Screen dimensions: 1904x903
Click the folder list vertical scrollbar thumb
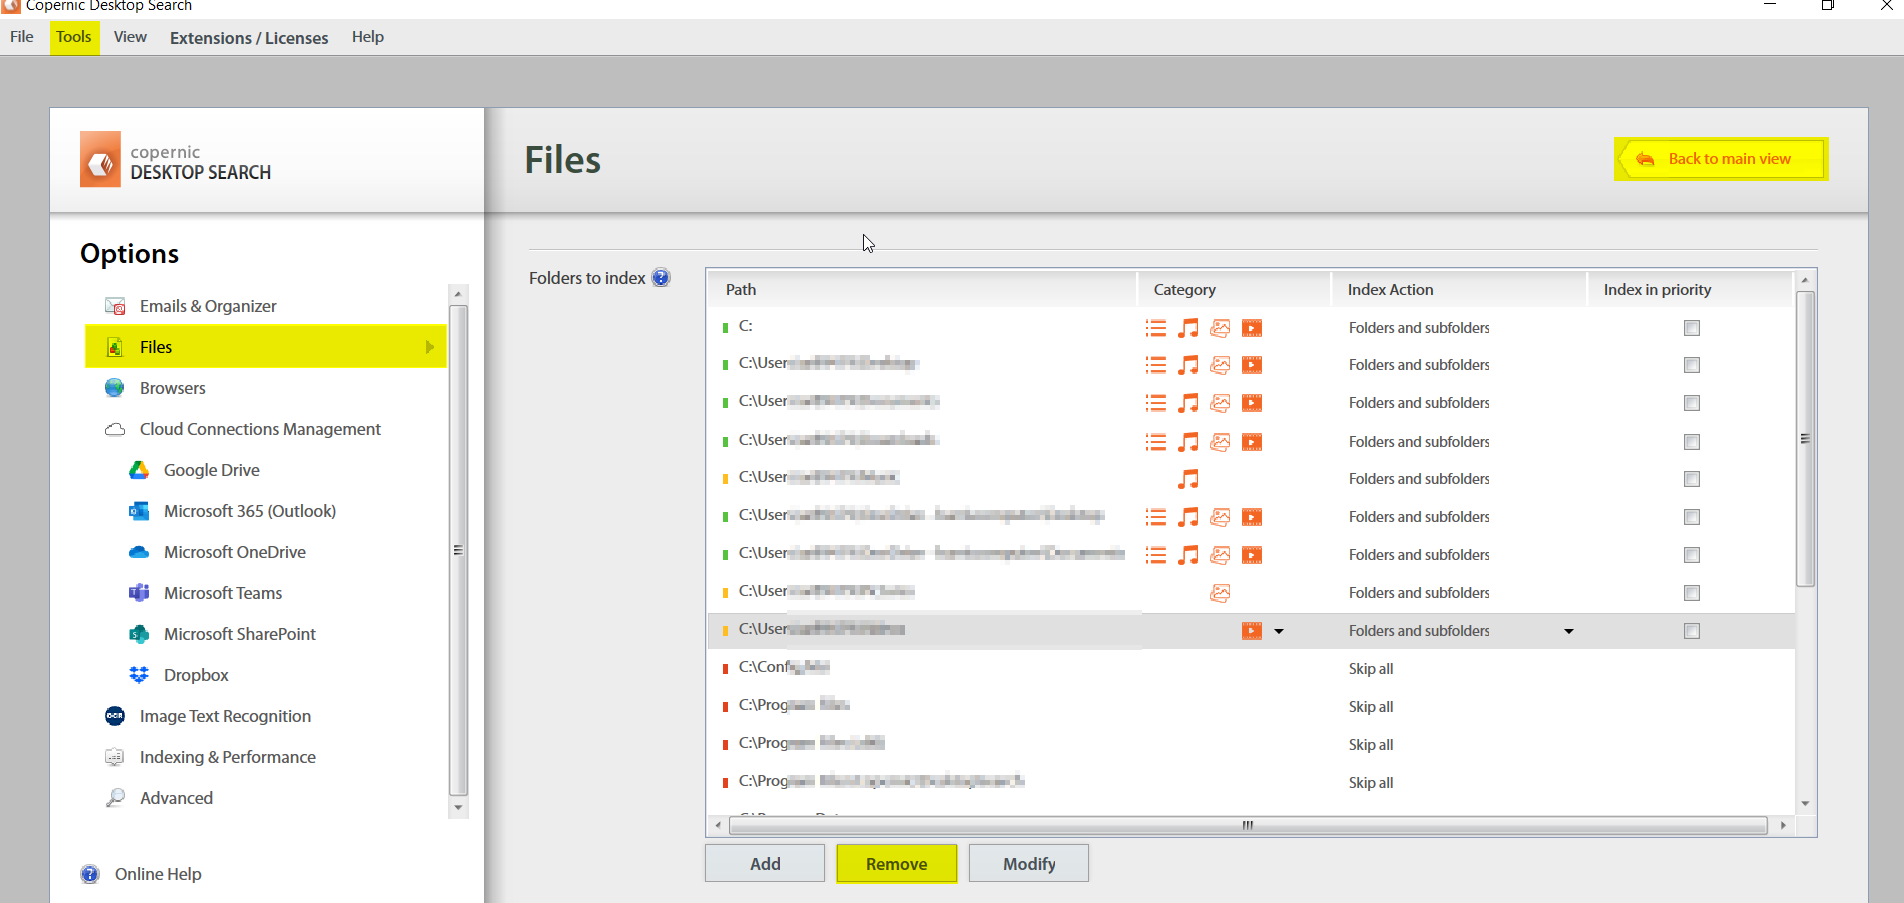tap(1805, 438)
